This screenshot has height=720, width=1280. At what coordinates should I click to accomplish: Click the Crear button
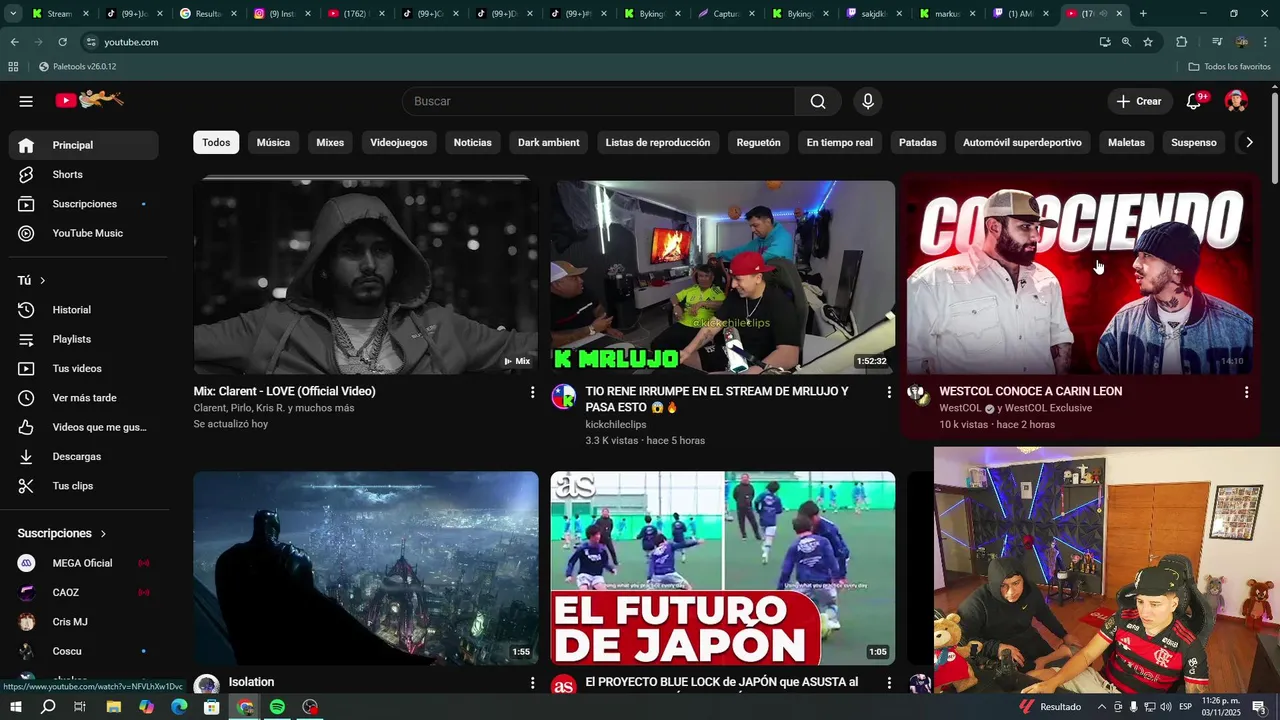(1140, 101)
